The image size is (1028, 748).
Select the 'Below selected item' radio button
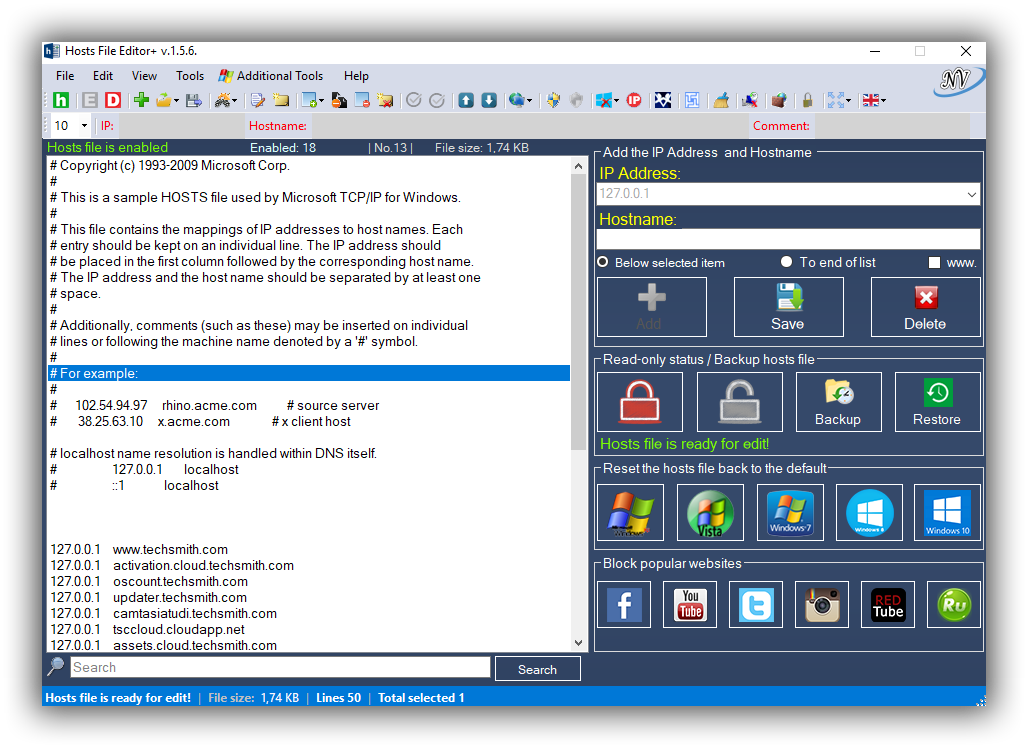(x=603, y=262)
